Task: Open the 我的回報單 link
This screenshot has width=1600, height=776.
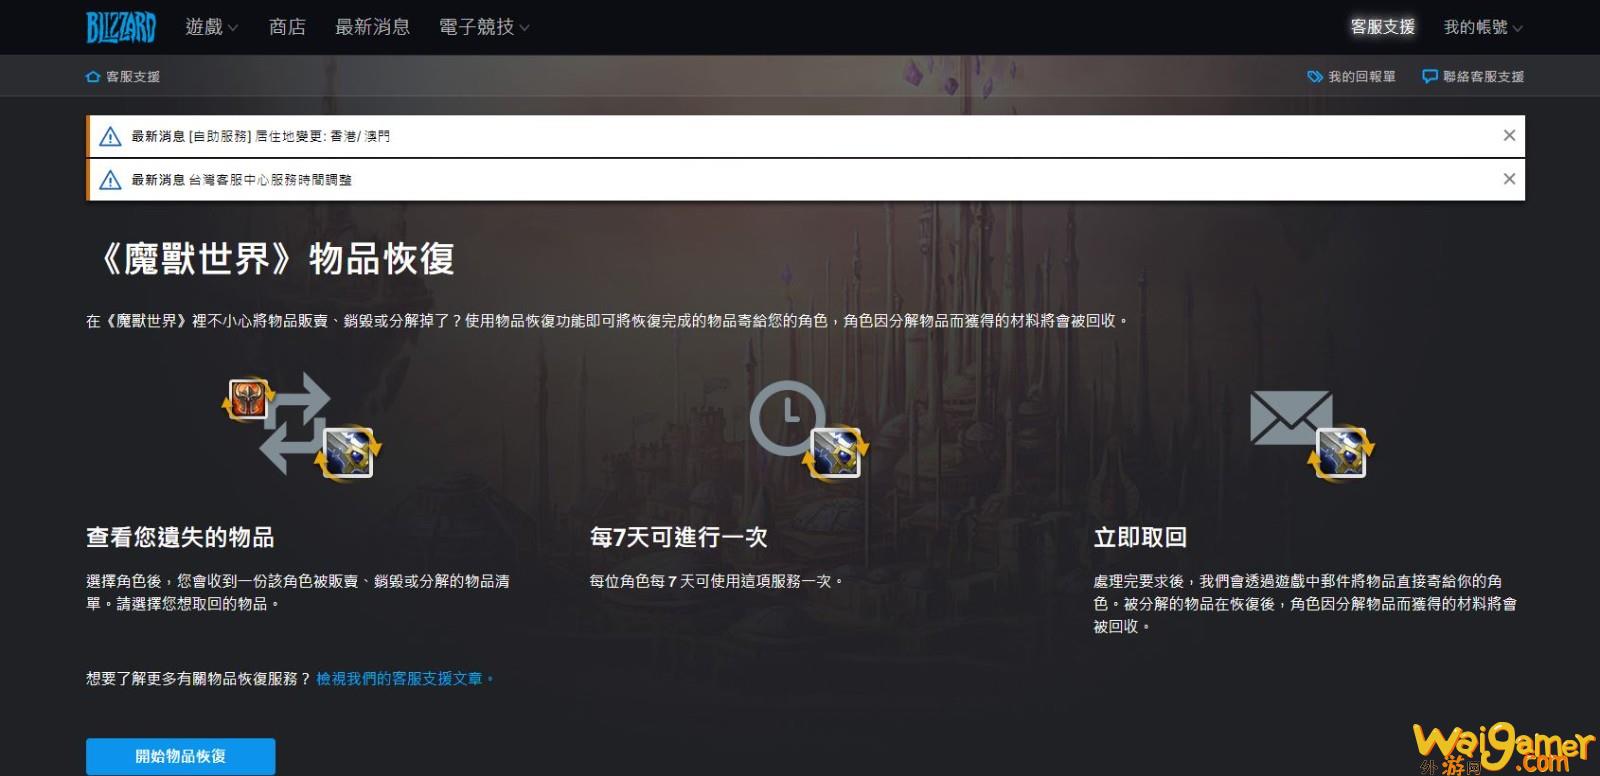Action: pyautogui.click(x=1361, y=76)
